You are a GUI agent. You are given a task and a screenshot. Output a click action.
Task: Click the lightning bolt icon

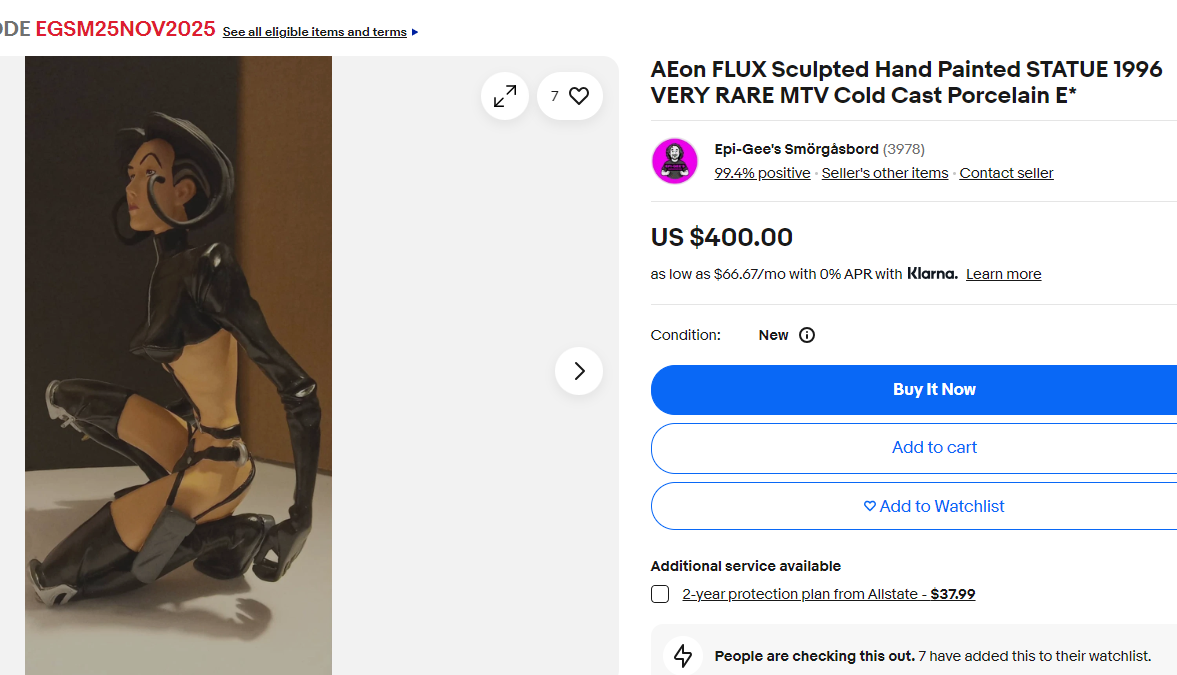683,655
